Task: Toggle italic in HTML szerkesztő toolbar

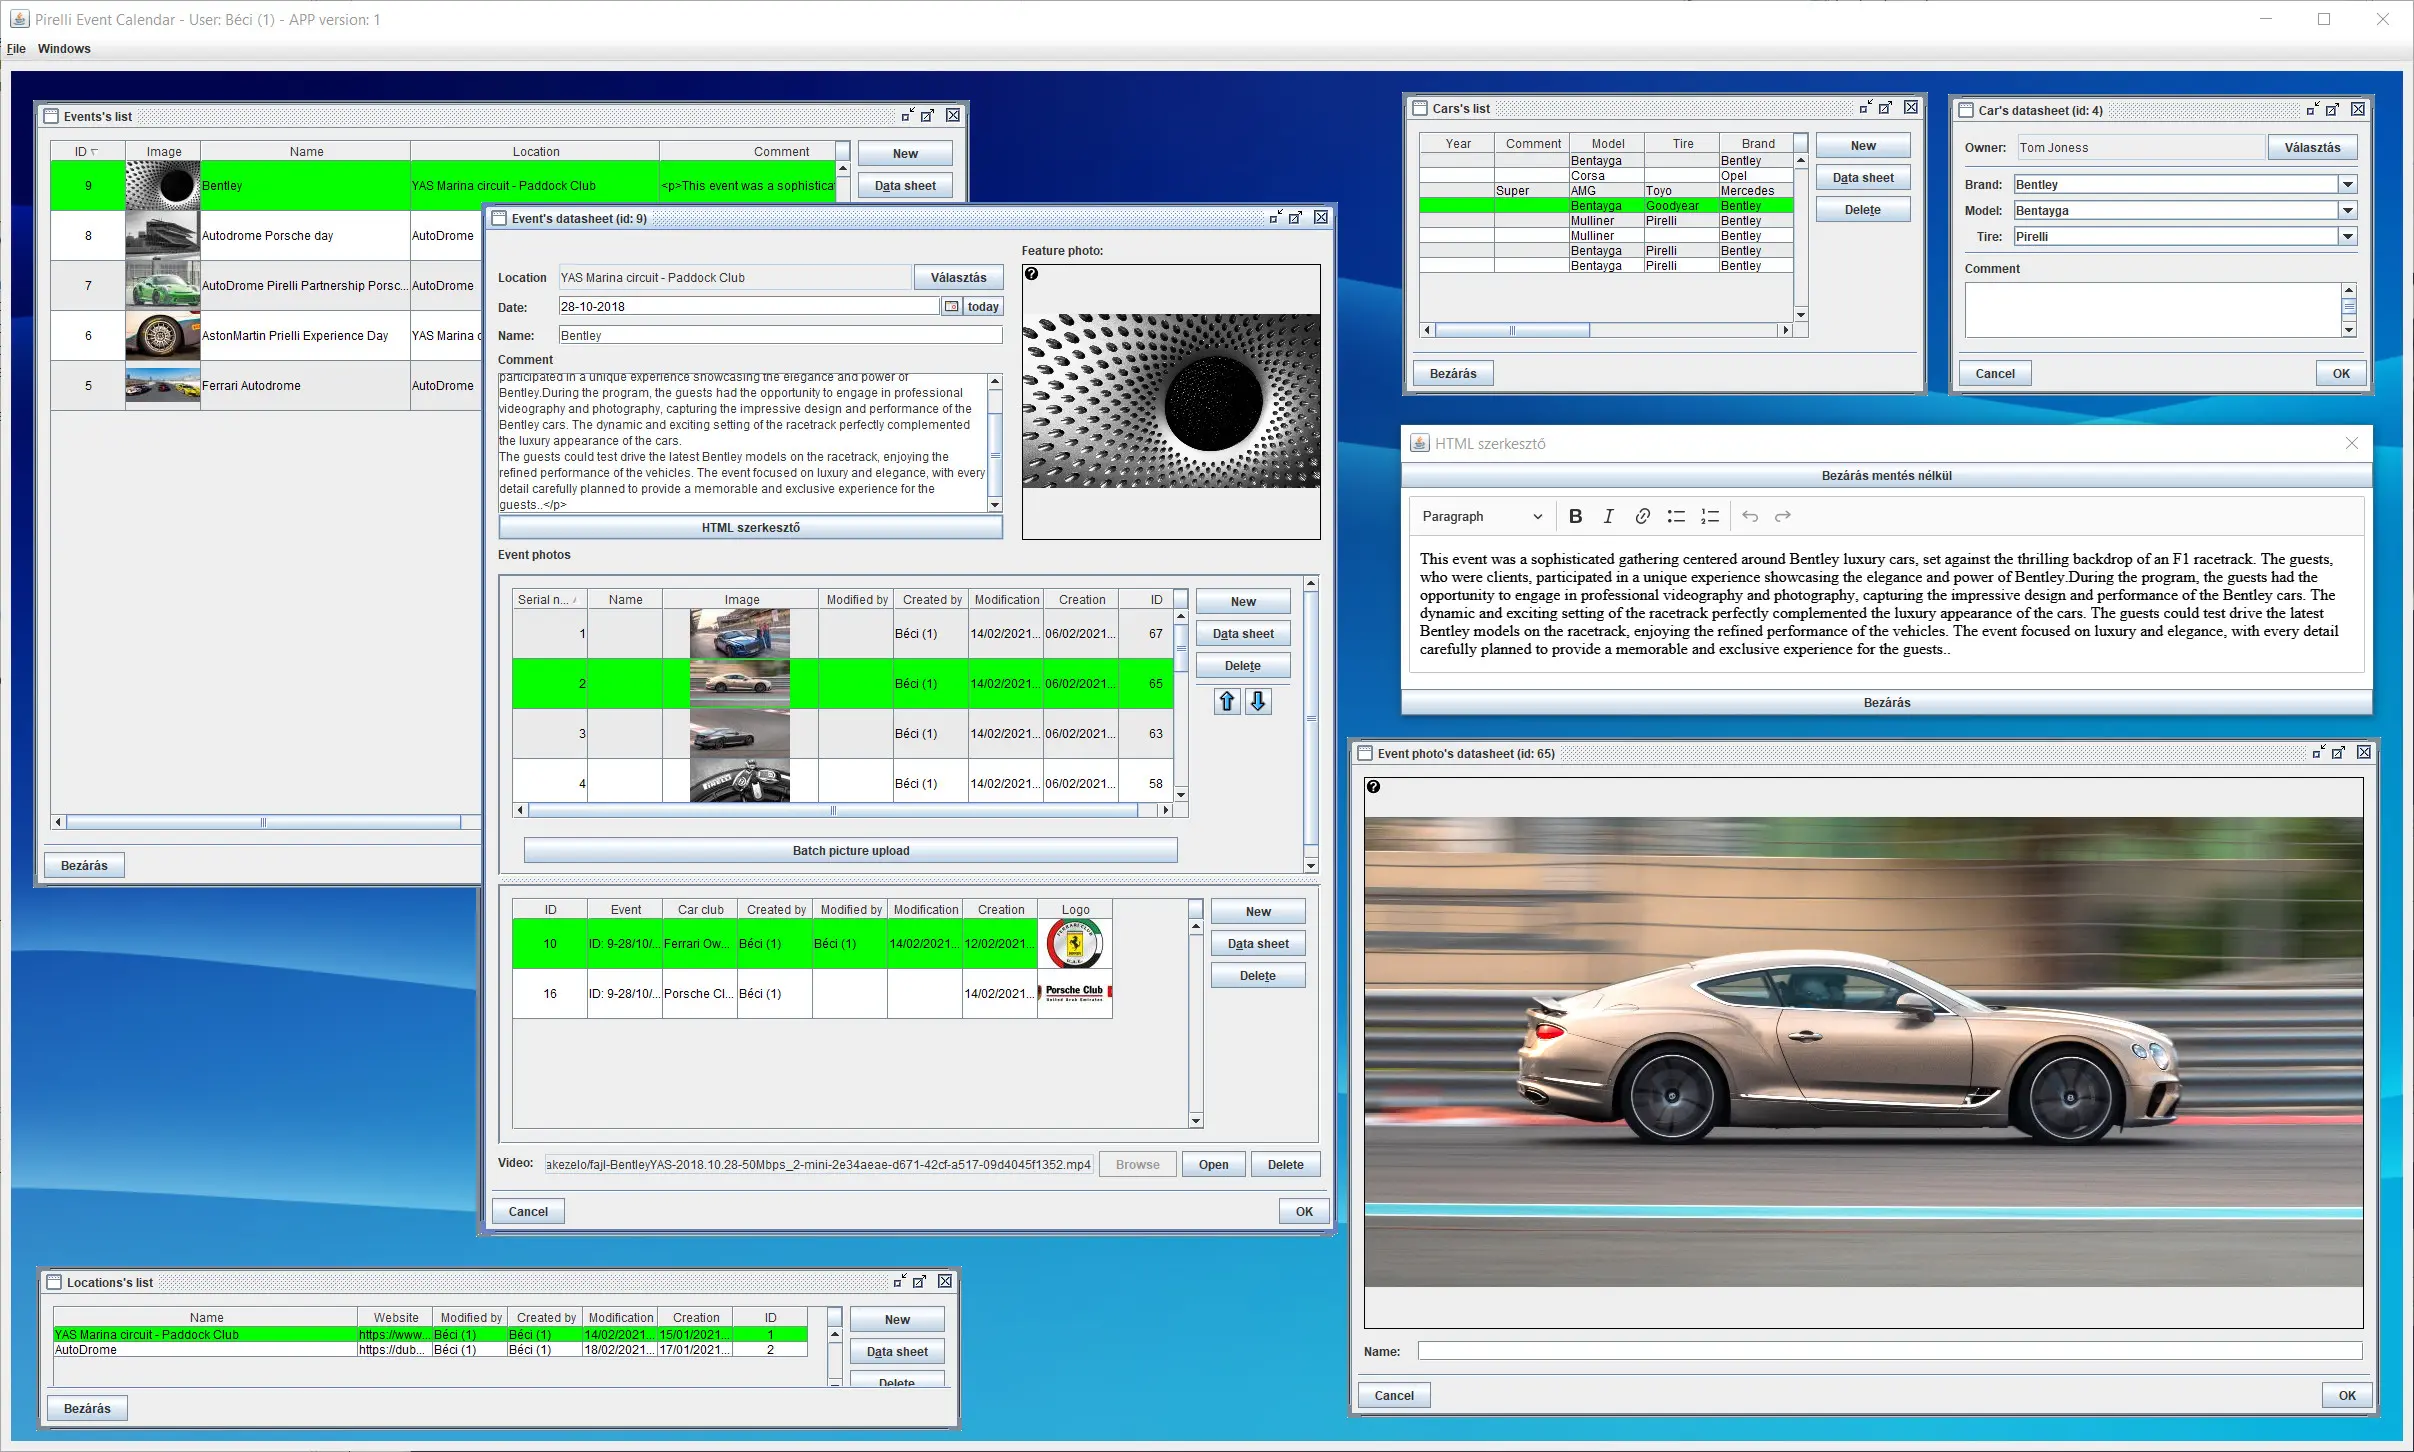Action: pyautogui.click(x=1608, y=516)
